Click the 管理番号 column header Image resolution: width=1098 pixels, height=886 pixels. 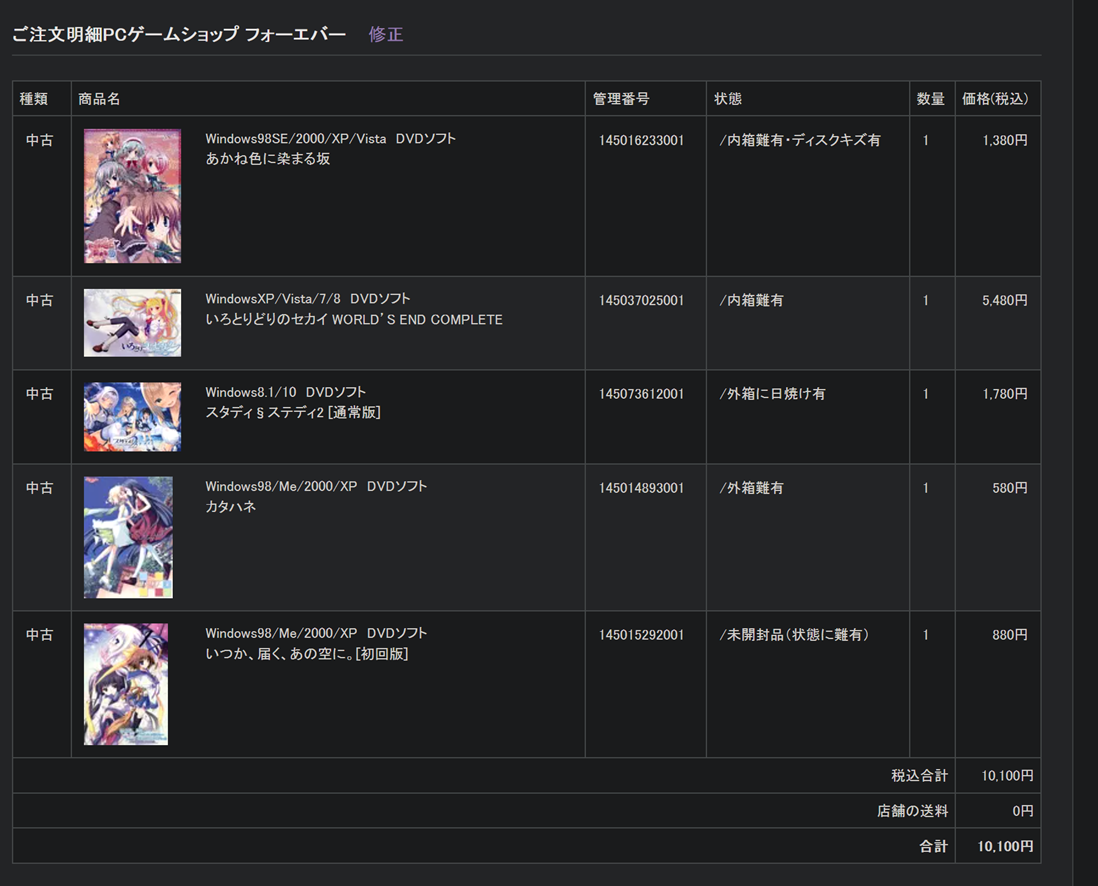pyautogui.click(x=621, y=99)
